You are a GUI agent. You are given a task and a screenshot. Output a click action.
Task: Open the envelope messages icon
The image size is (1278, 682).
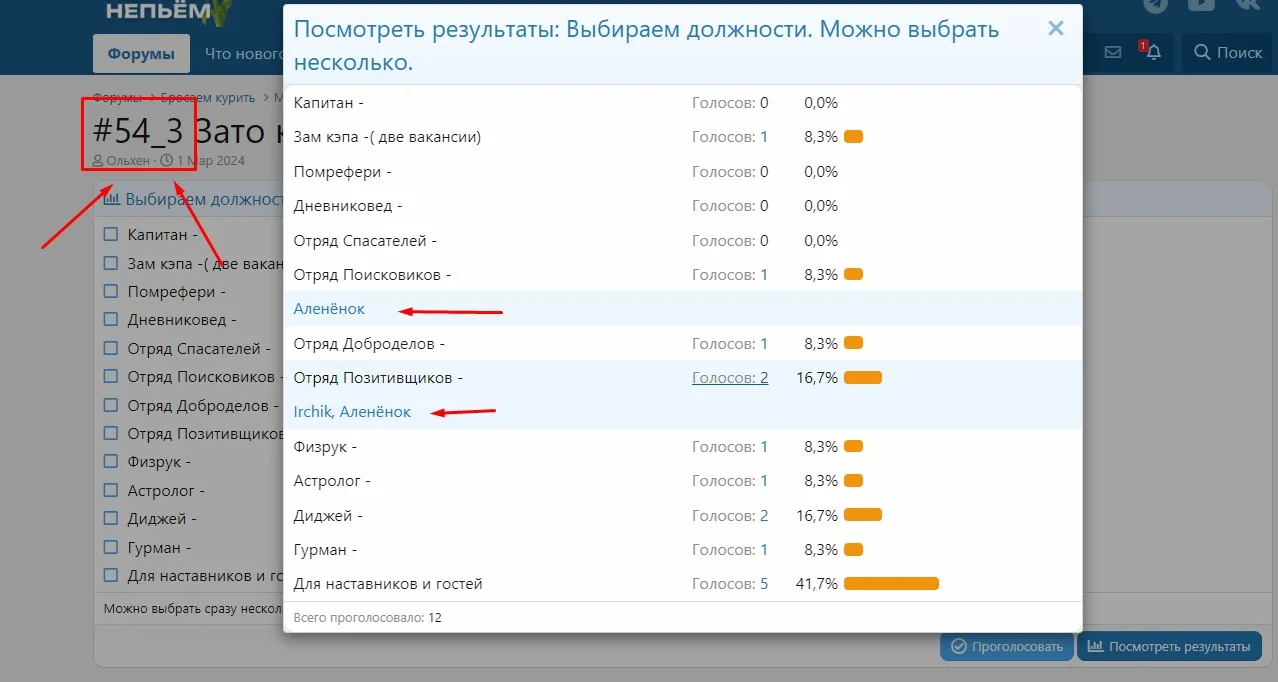click(1113, 51)
